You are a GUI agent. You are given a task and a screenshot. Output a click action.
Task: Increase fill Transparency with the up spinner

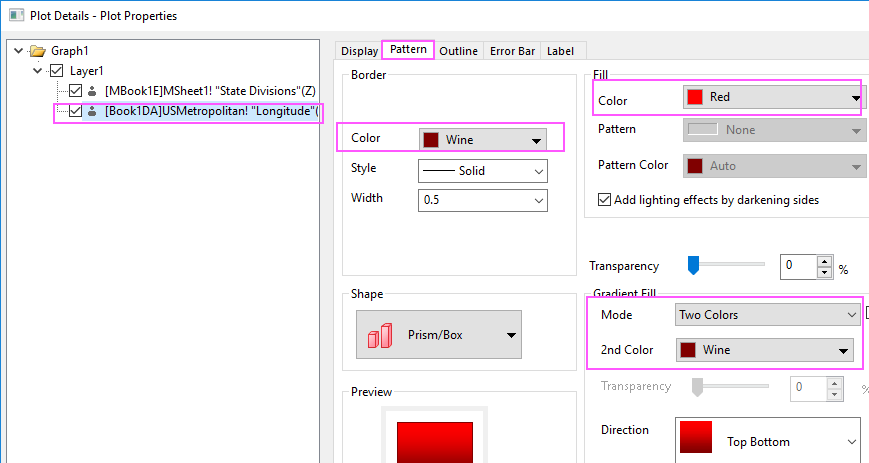coord(825,261)
